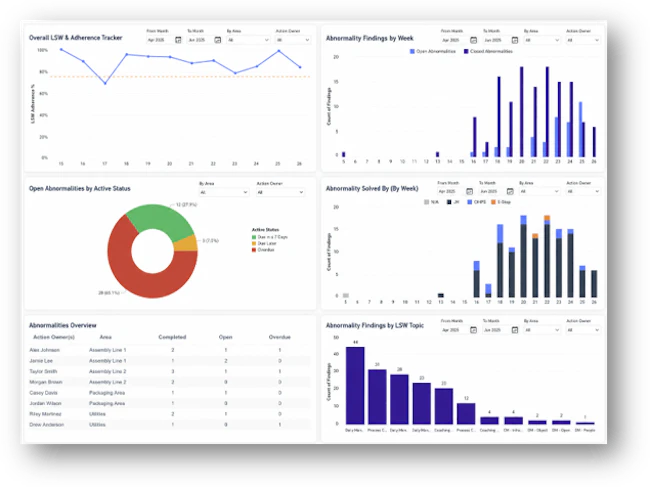This screenshot has height=487, width=650.
Task: Sort table by Completed column header
Action: (x=172, y=337)
